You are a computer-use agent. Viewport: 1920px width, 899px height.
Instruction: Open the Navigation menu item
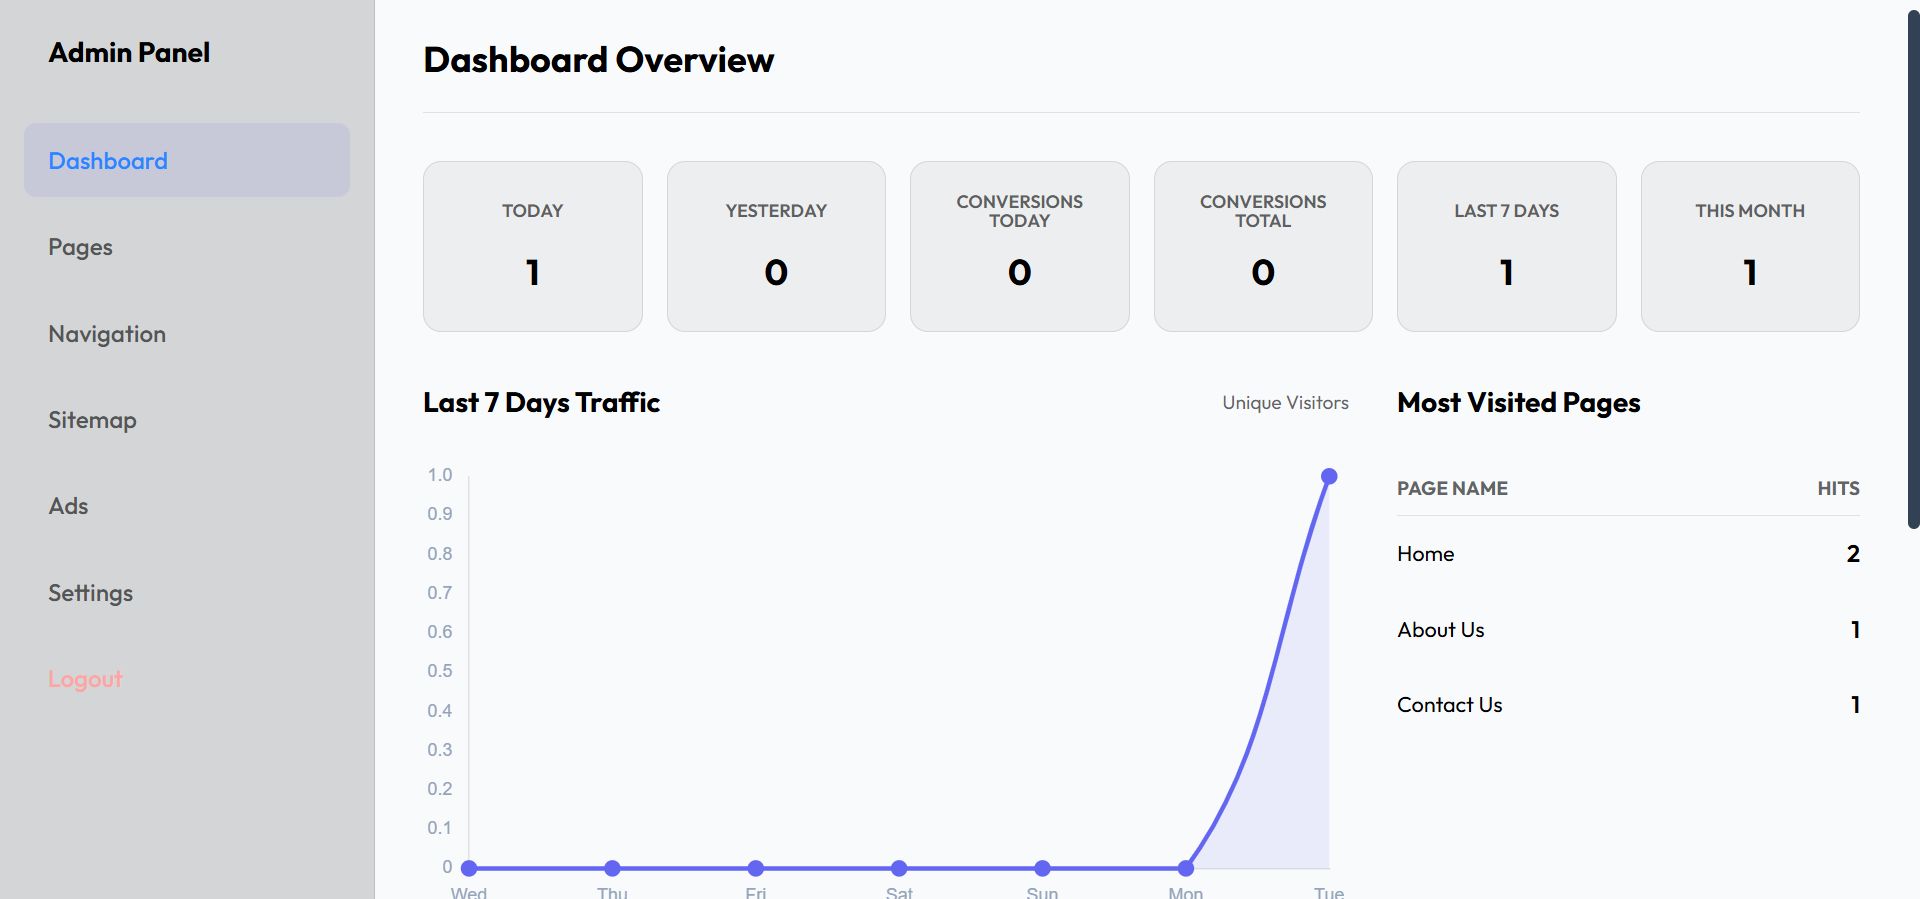point(107,334)
